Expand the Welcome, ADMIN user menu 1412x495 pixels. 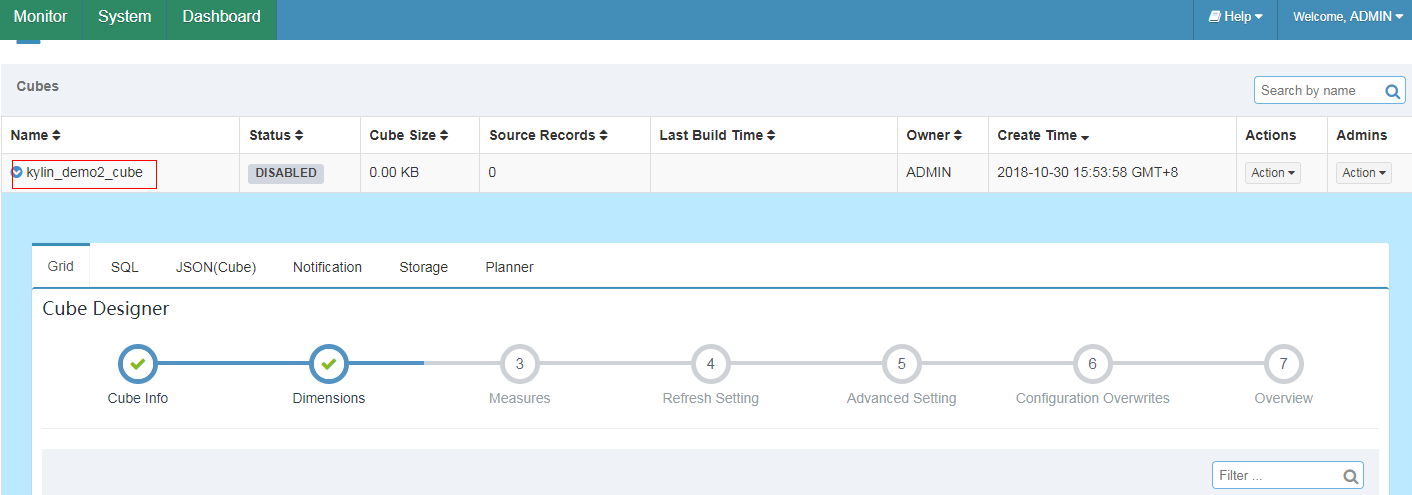[x=1348, y=17]
